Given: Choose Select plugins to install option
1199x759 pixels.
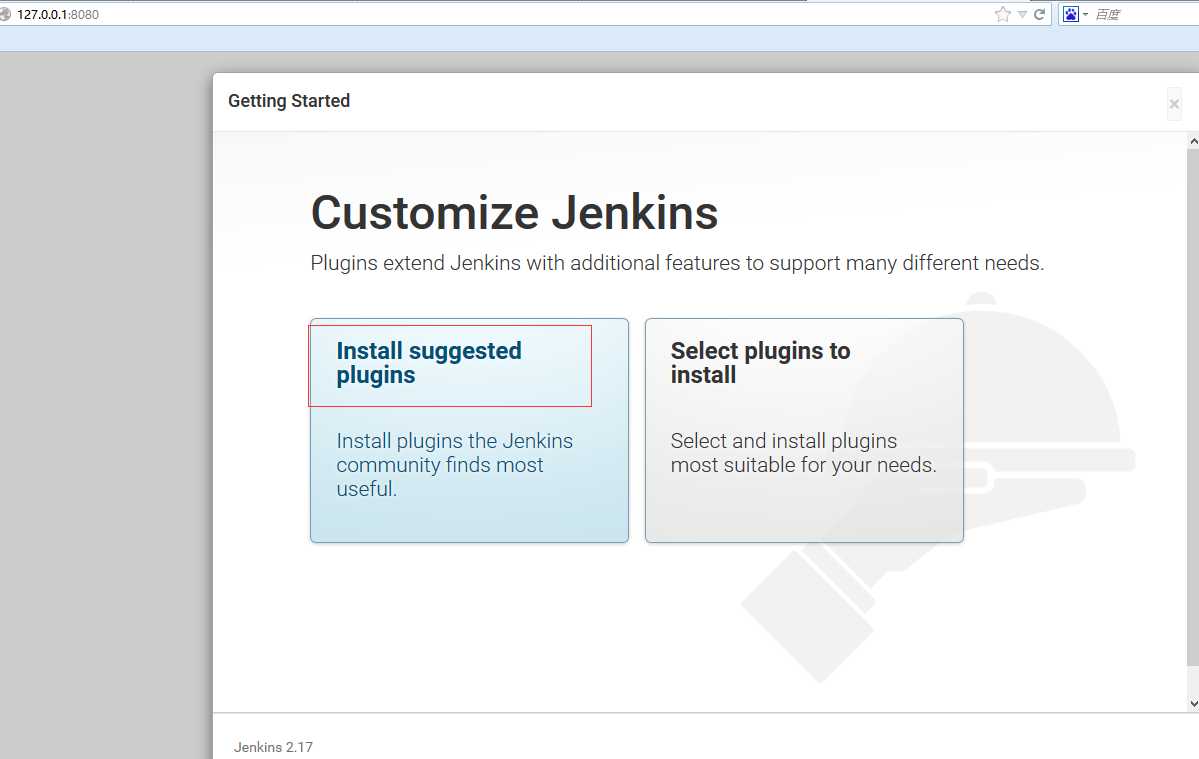Looking at the screenshot, I should [x=804, y=430].
